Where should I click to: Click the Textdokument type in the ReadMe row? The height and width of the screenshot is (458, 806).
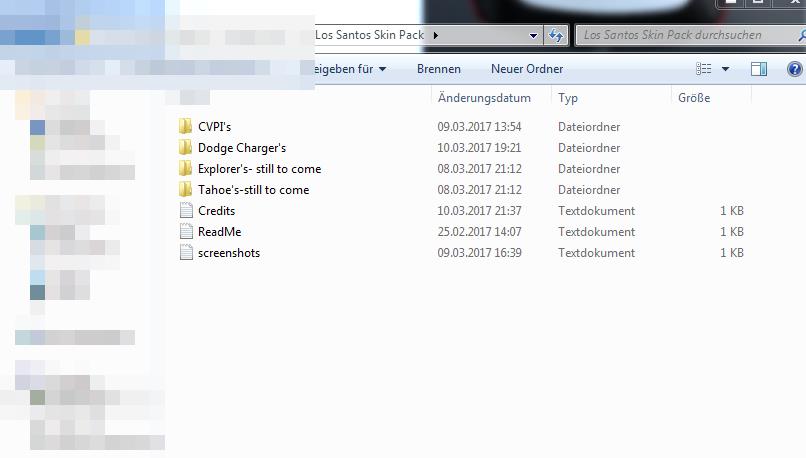596,232
